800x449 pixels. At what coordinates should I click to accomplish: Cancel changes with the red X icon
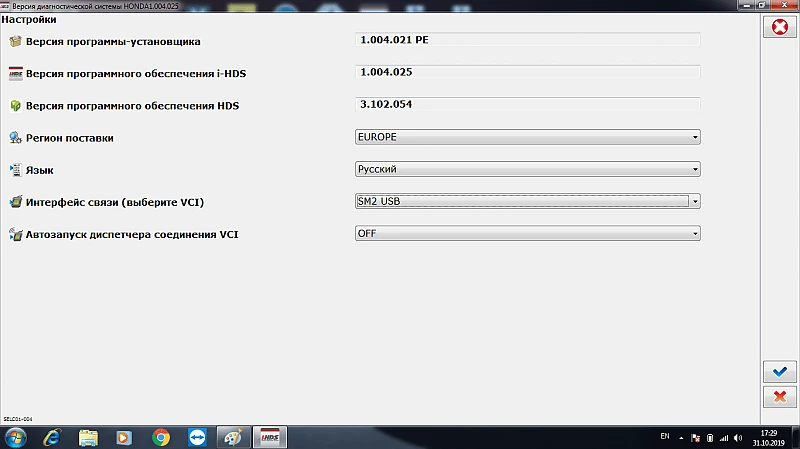click(780, 397)
